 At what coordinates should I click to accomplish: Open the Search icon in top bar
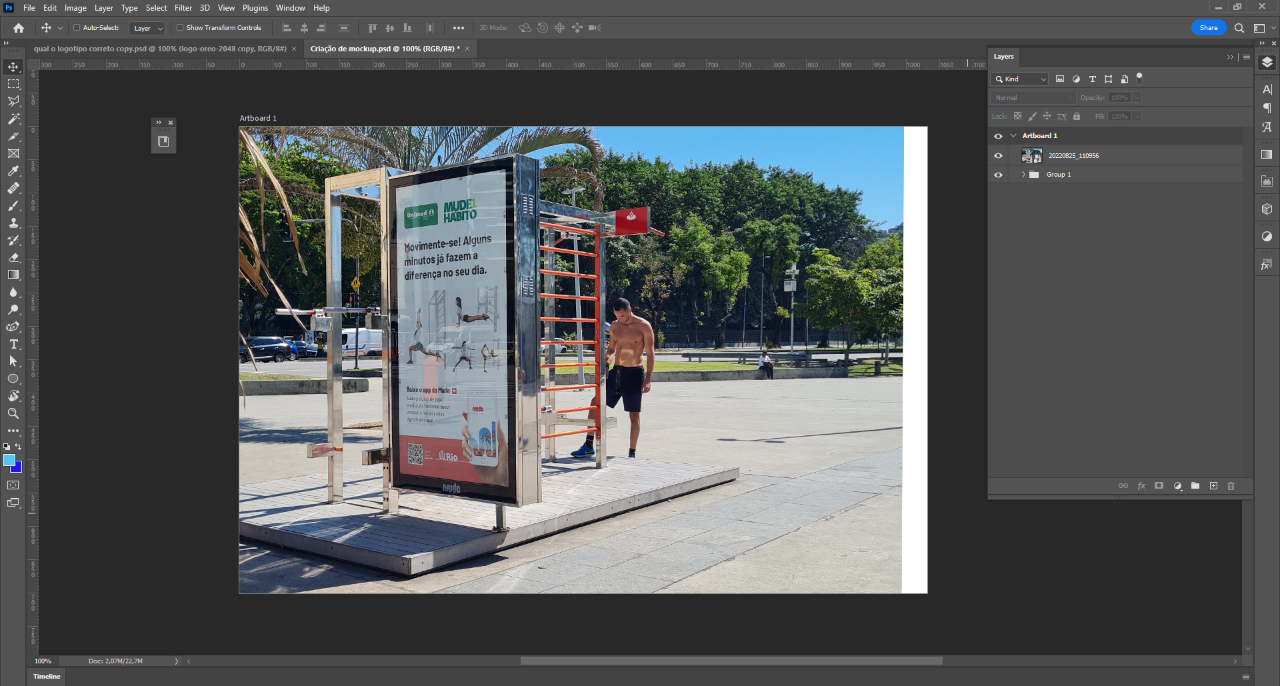coord(1240,28)
